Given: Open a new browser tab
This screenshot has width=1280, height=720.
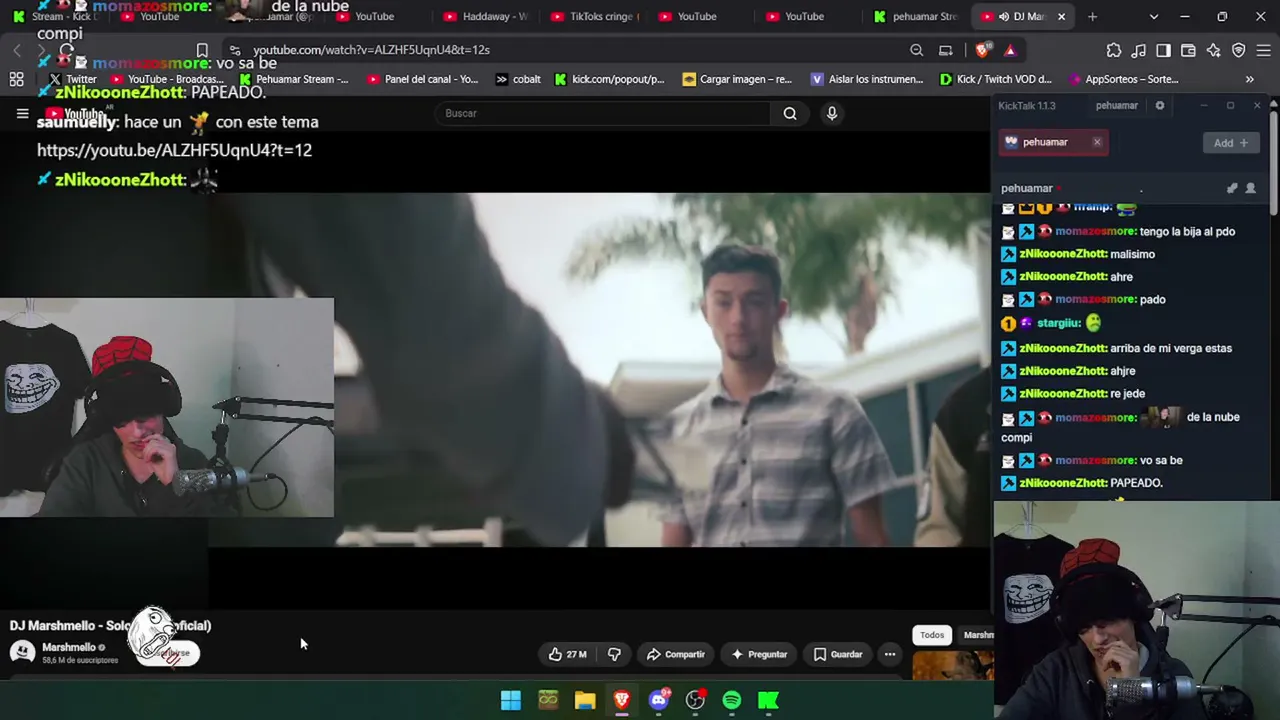Looking at the screenshot, I should (1092, 16).
